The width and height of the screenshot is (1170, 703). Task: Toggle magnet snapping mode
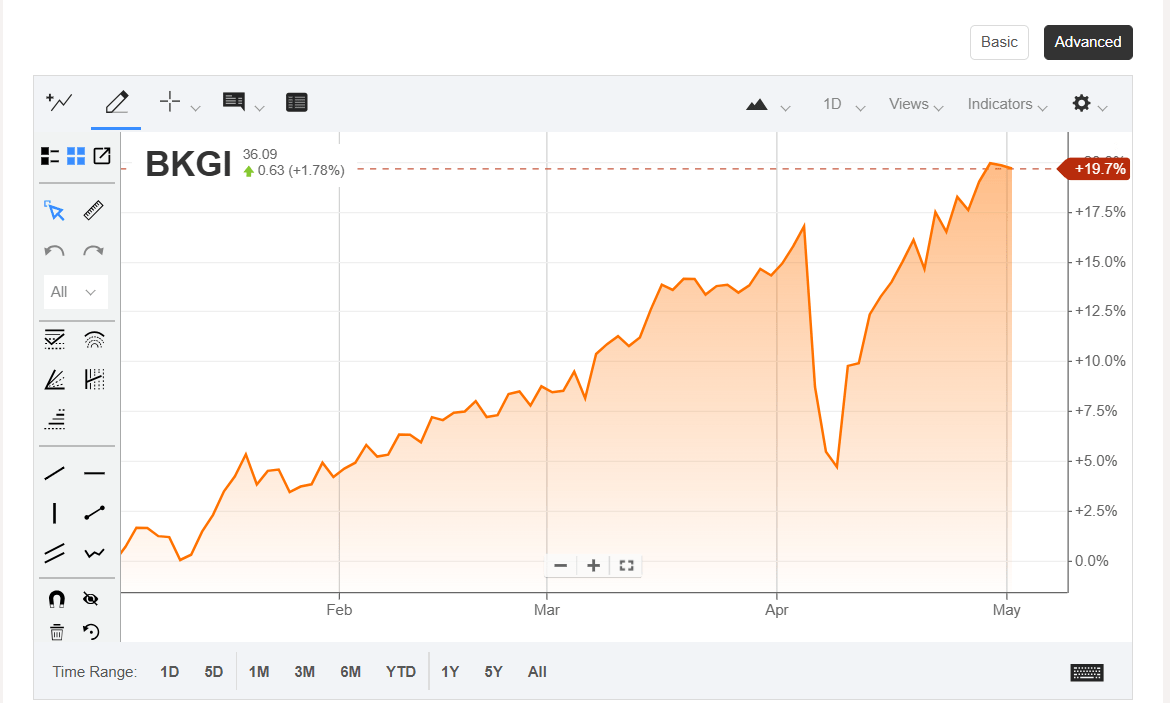55,597
